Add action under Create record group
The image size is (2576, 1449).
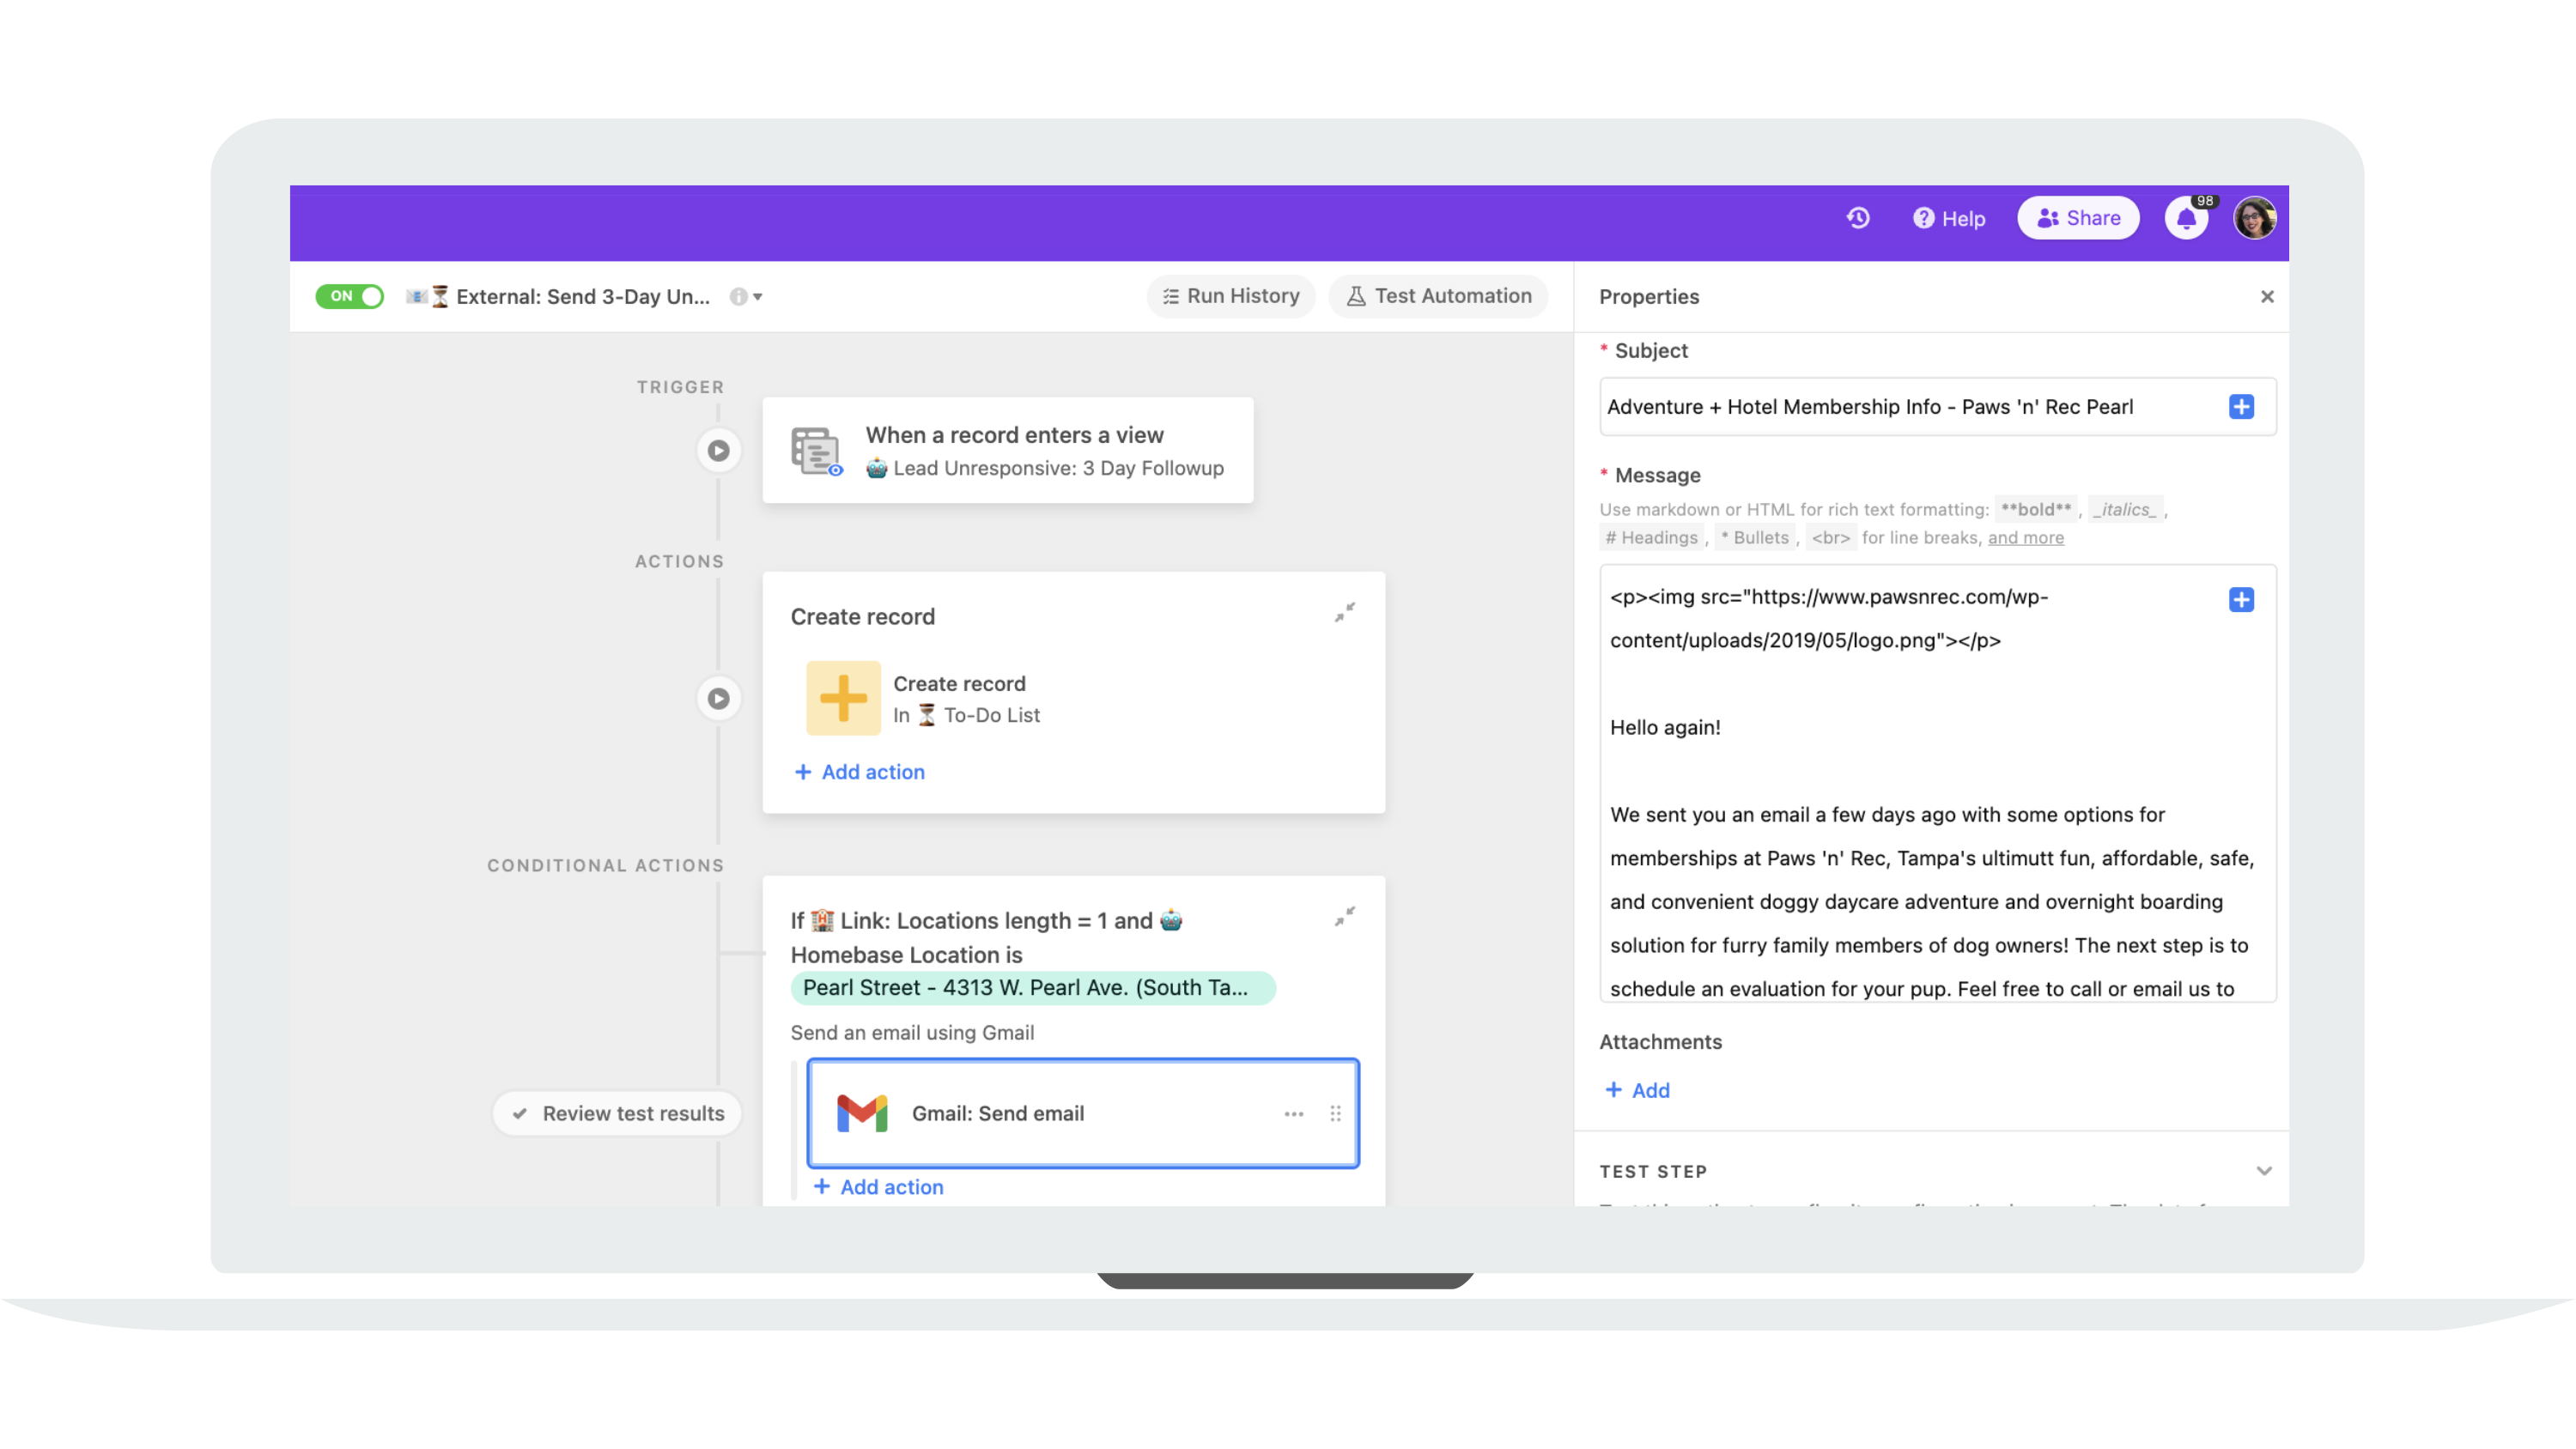(x=860, y=772)
